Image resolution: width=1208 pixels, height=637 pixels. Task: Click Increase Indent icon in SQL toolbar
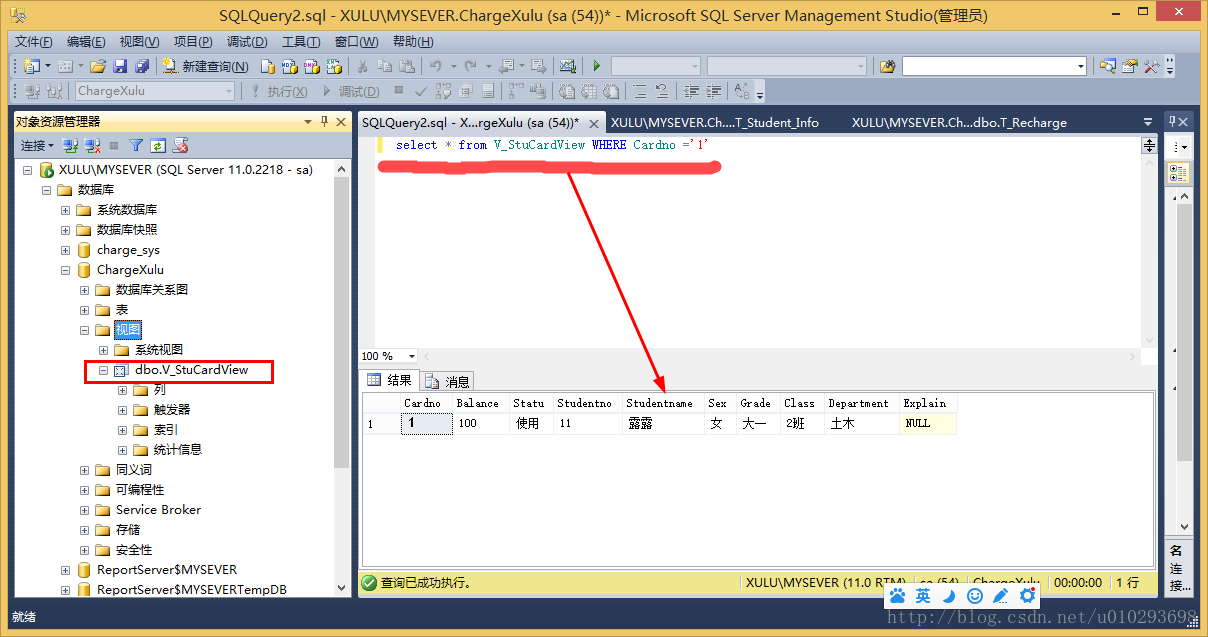pyautogui.click(x=713, y=91)
